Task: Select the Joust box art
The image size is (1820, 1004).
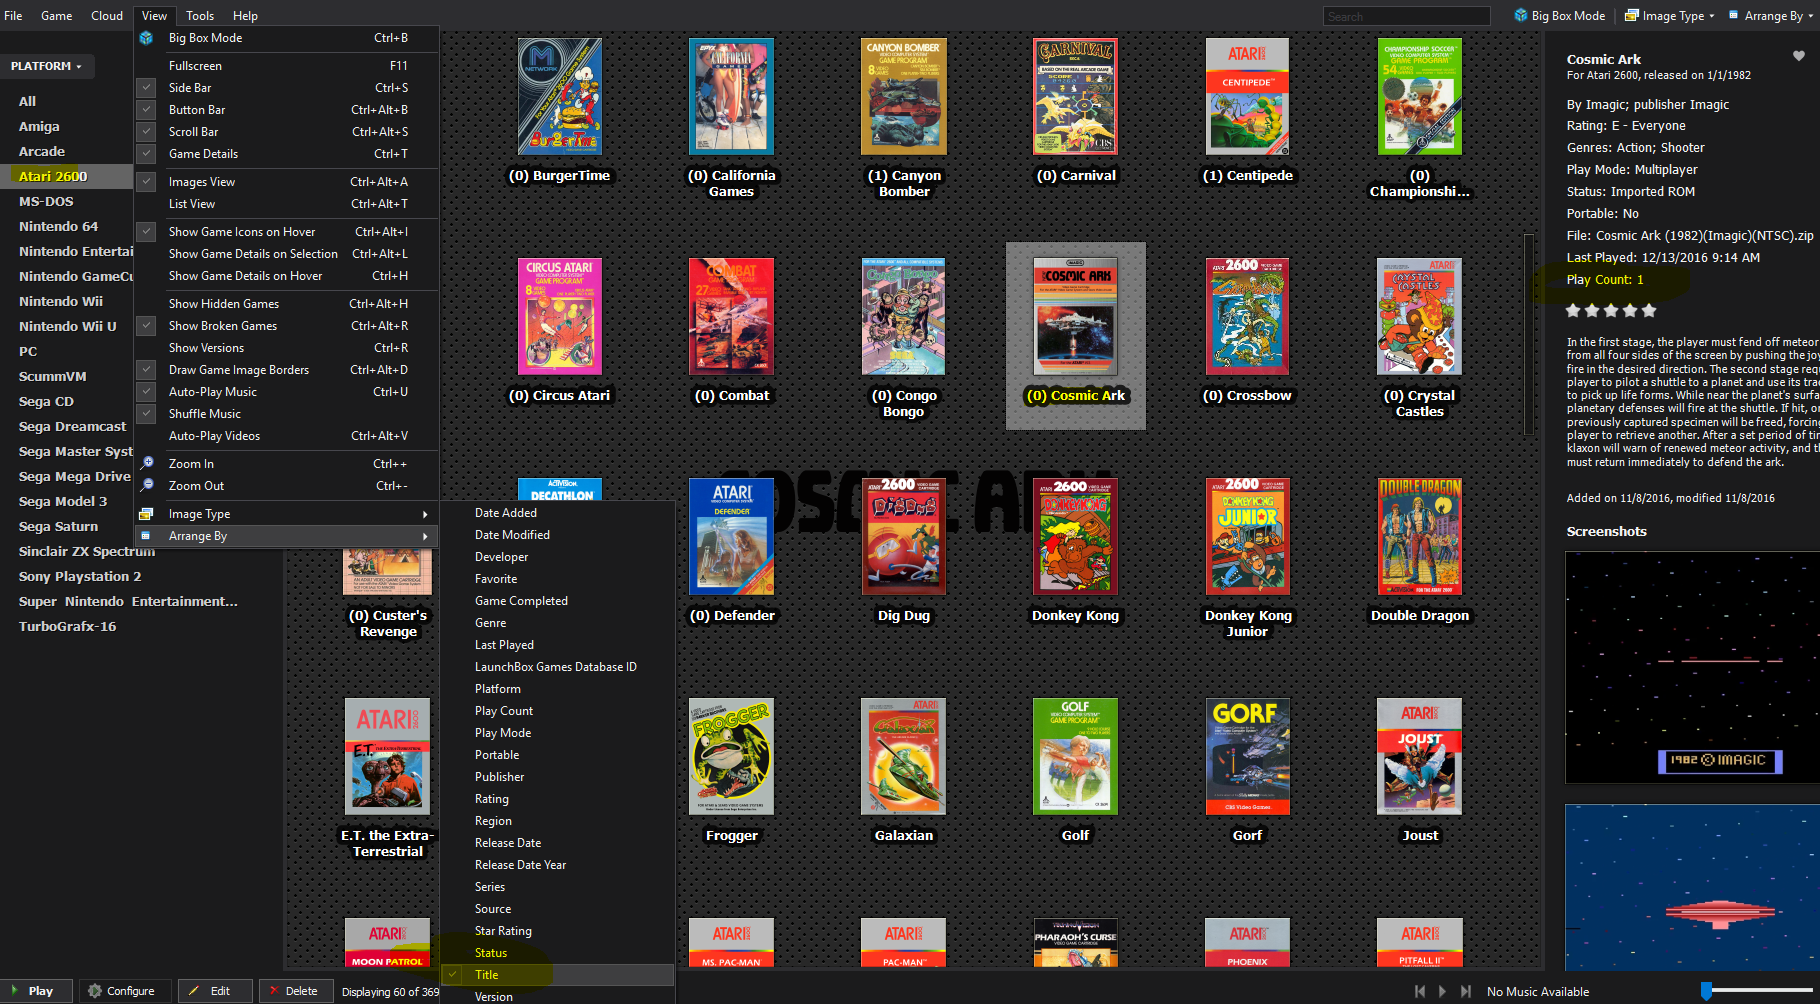Action: (1419, 757)
